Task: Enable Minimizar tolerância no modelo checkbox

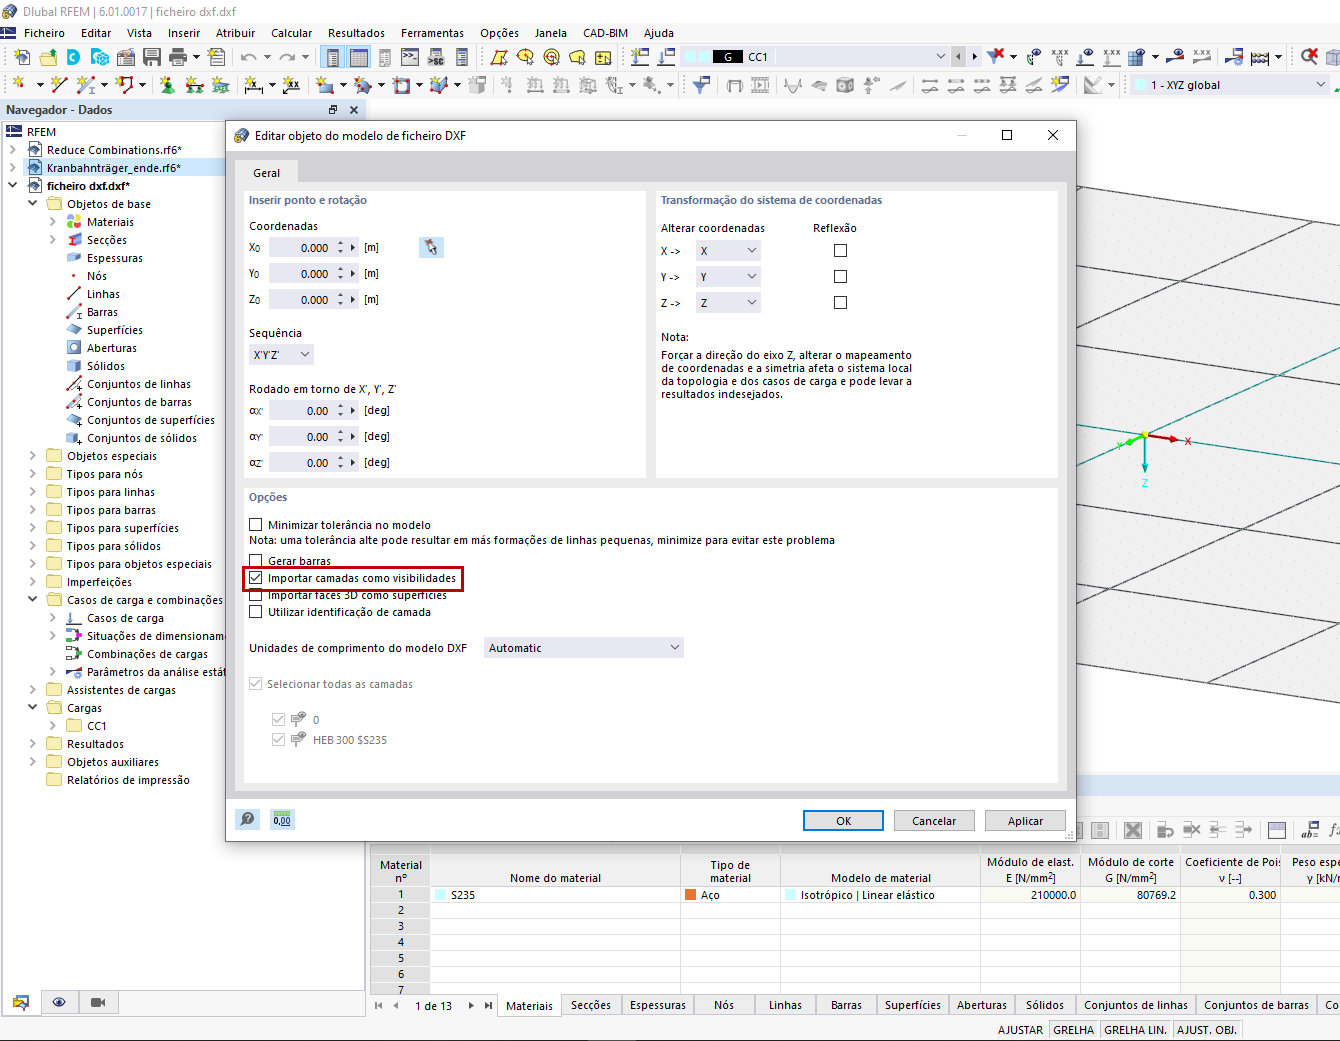Action: pyautogui.click(x=256, y=525)
